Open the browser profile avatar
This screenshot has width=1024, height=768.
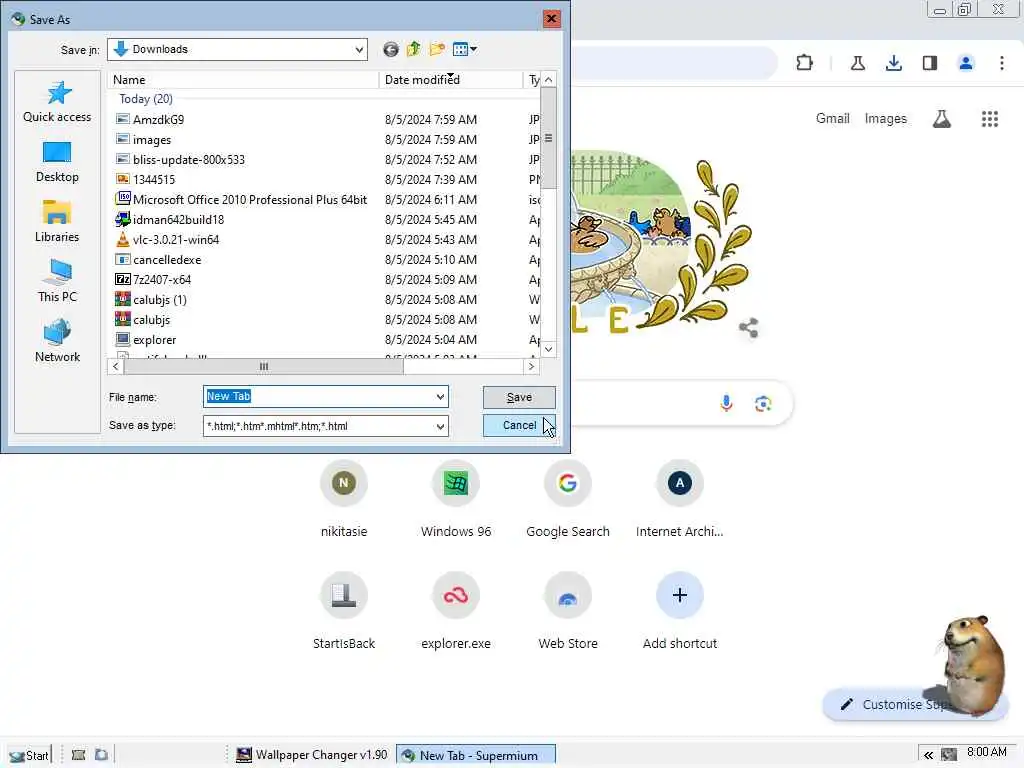point(966,63)
